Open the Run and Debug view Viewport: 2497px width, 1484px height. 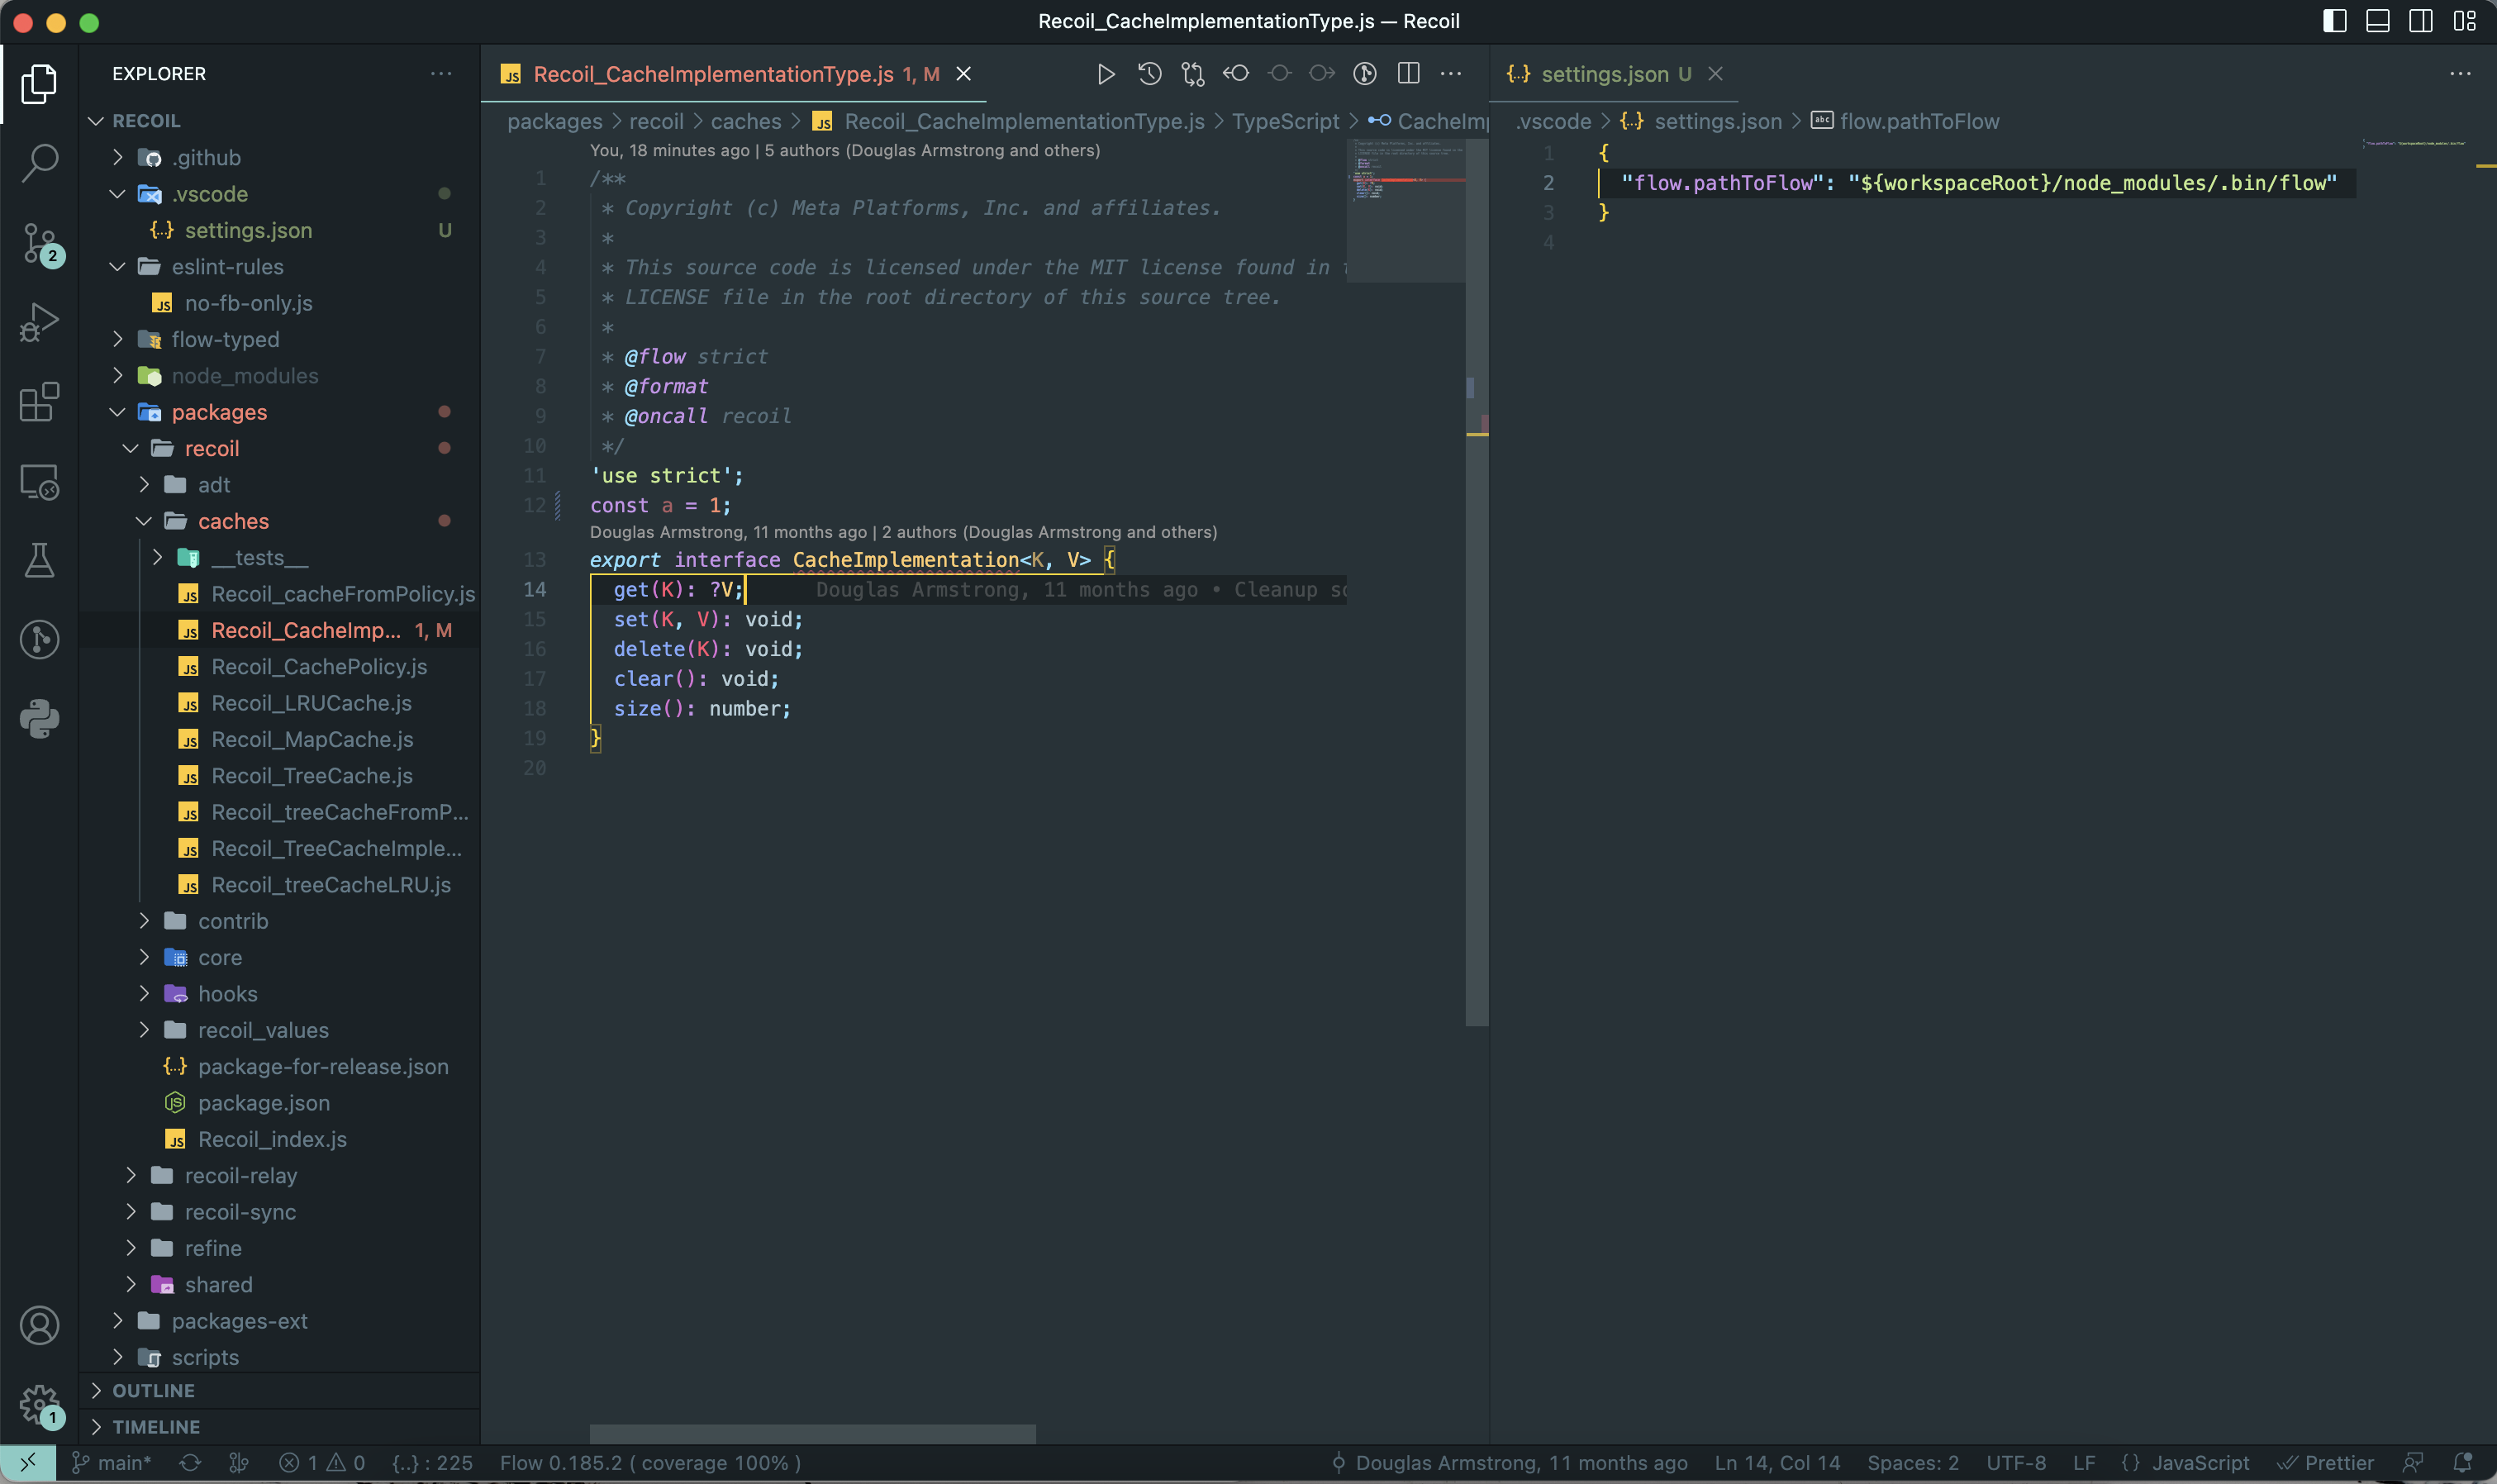pyautogui.click(x=39, y=322)
